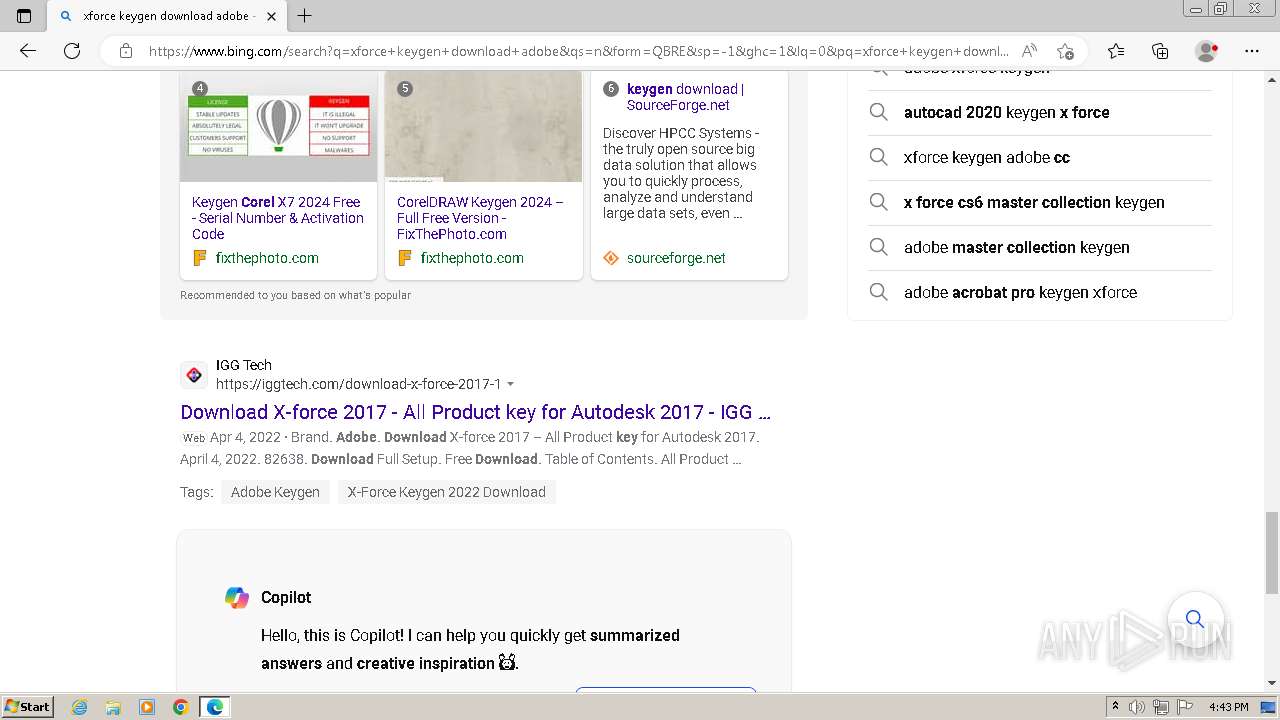Click the IGG Tech site favicon
The height and width of the screenshot is (720, 1280).
tap(194, 375)
